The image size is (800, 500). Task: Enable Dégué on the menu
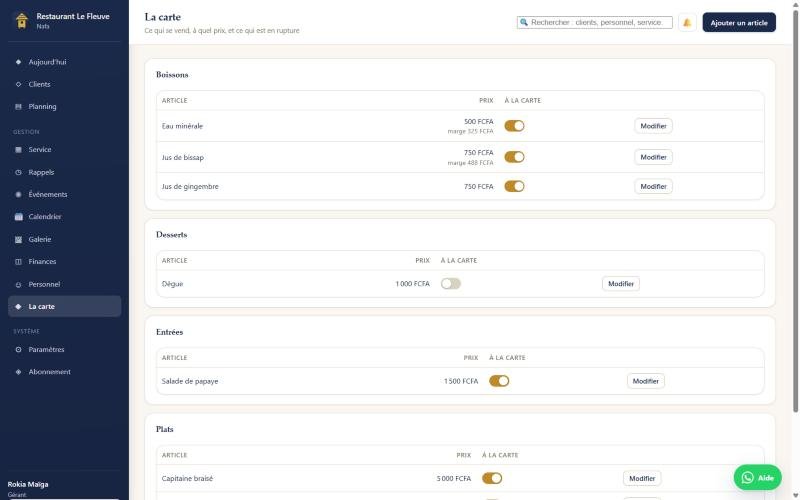(x=451, y=284)
